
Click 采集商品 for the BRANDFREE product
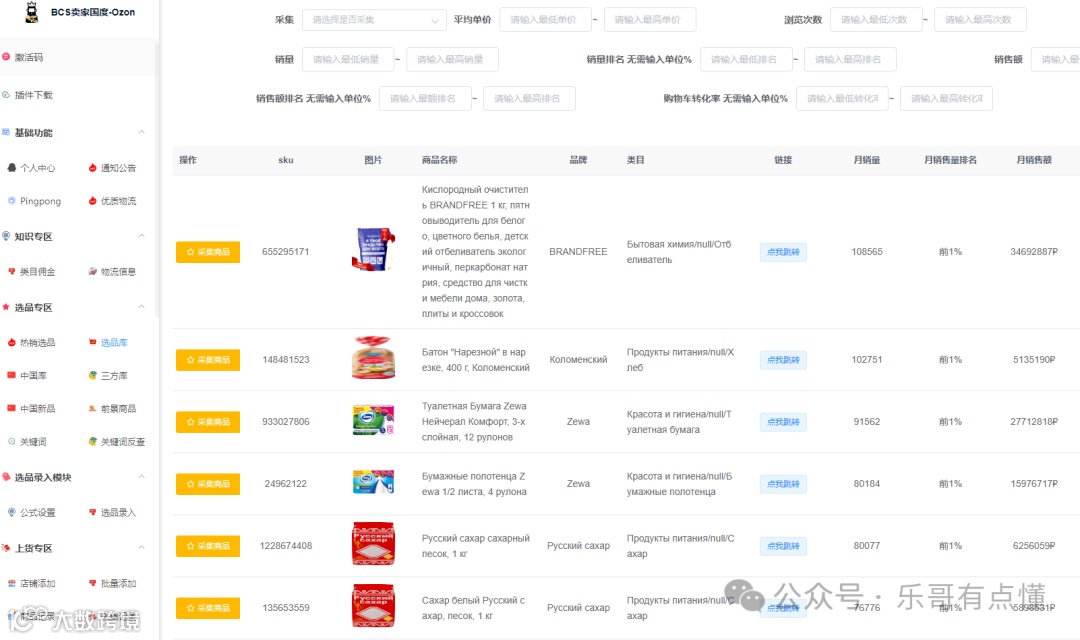pyautogui.click(x=208, y=252)
